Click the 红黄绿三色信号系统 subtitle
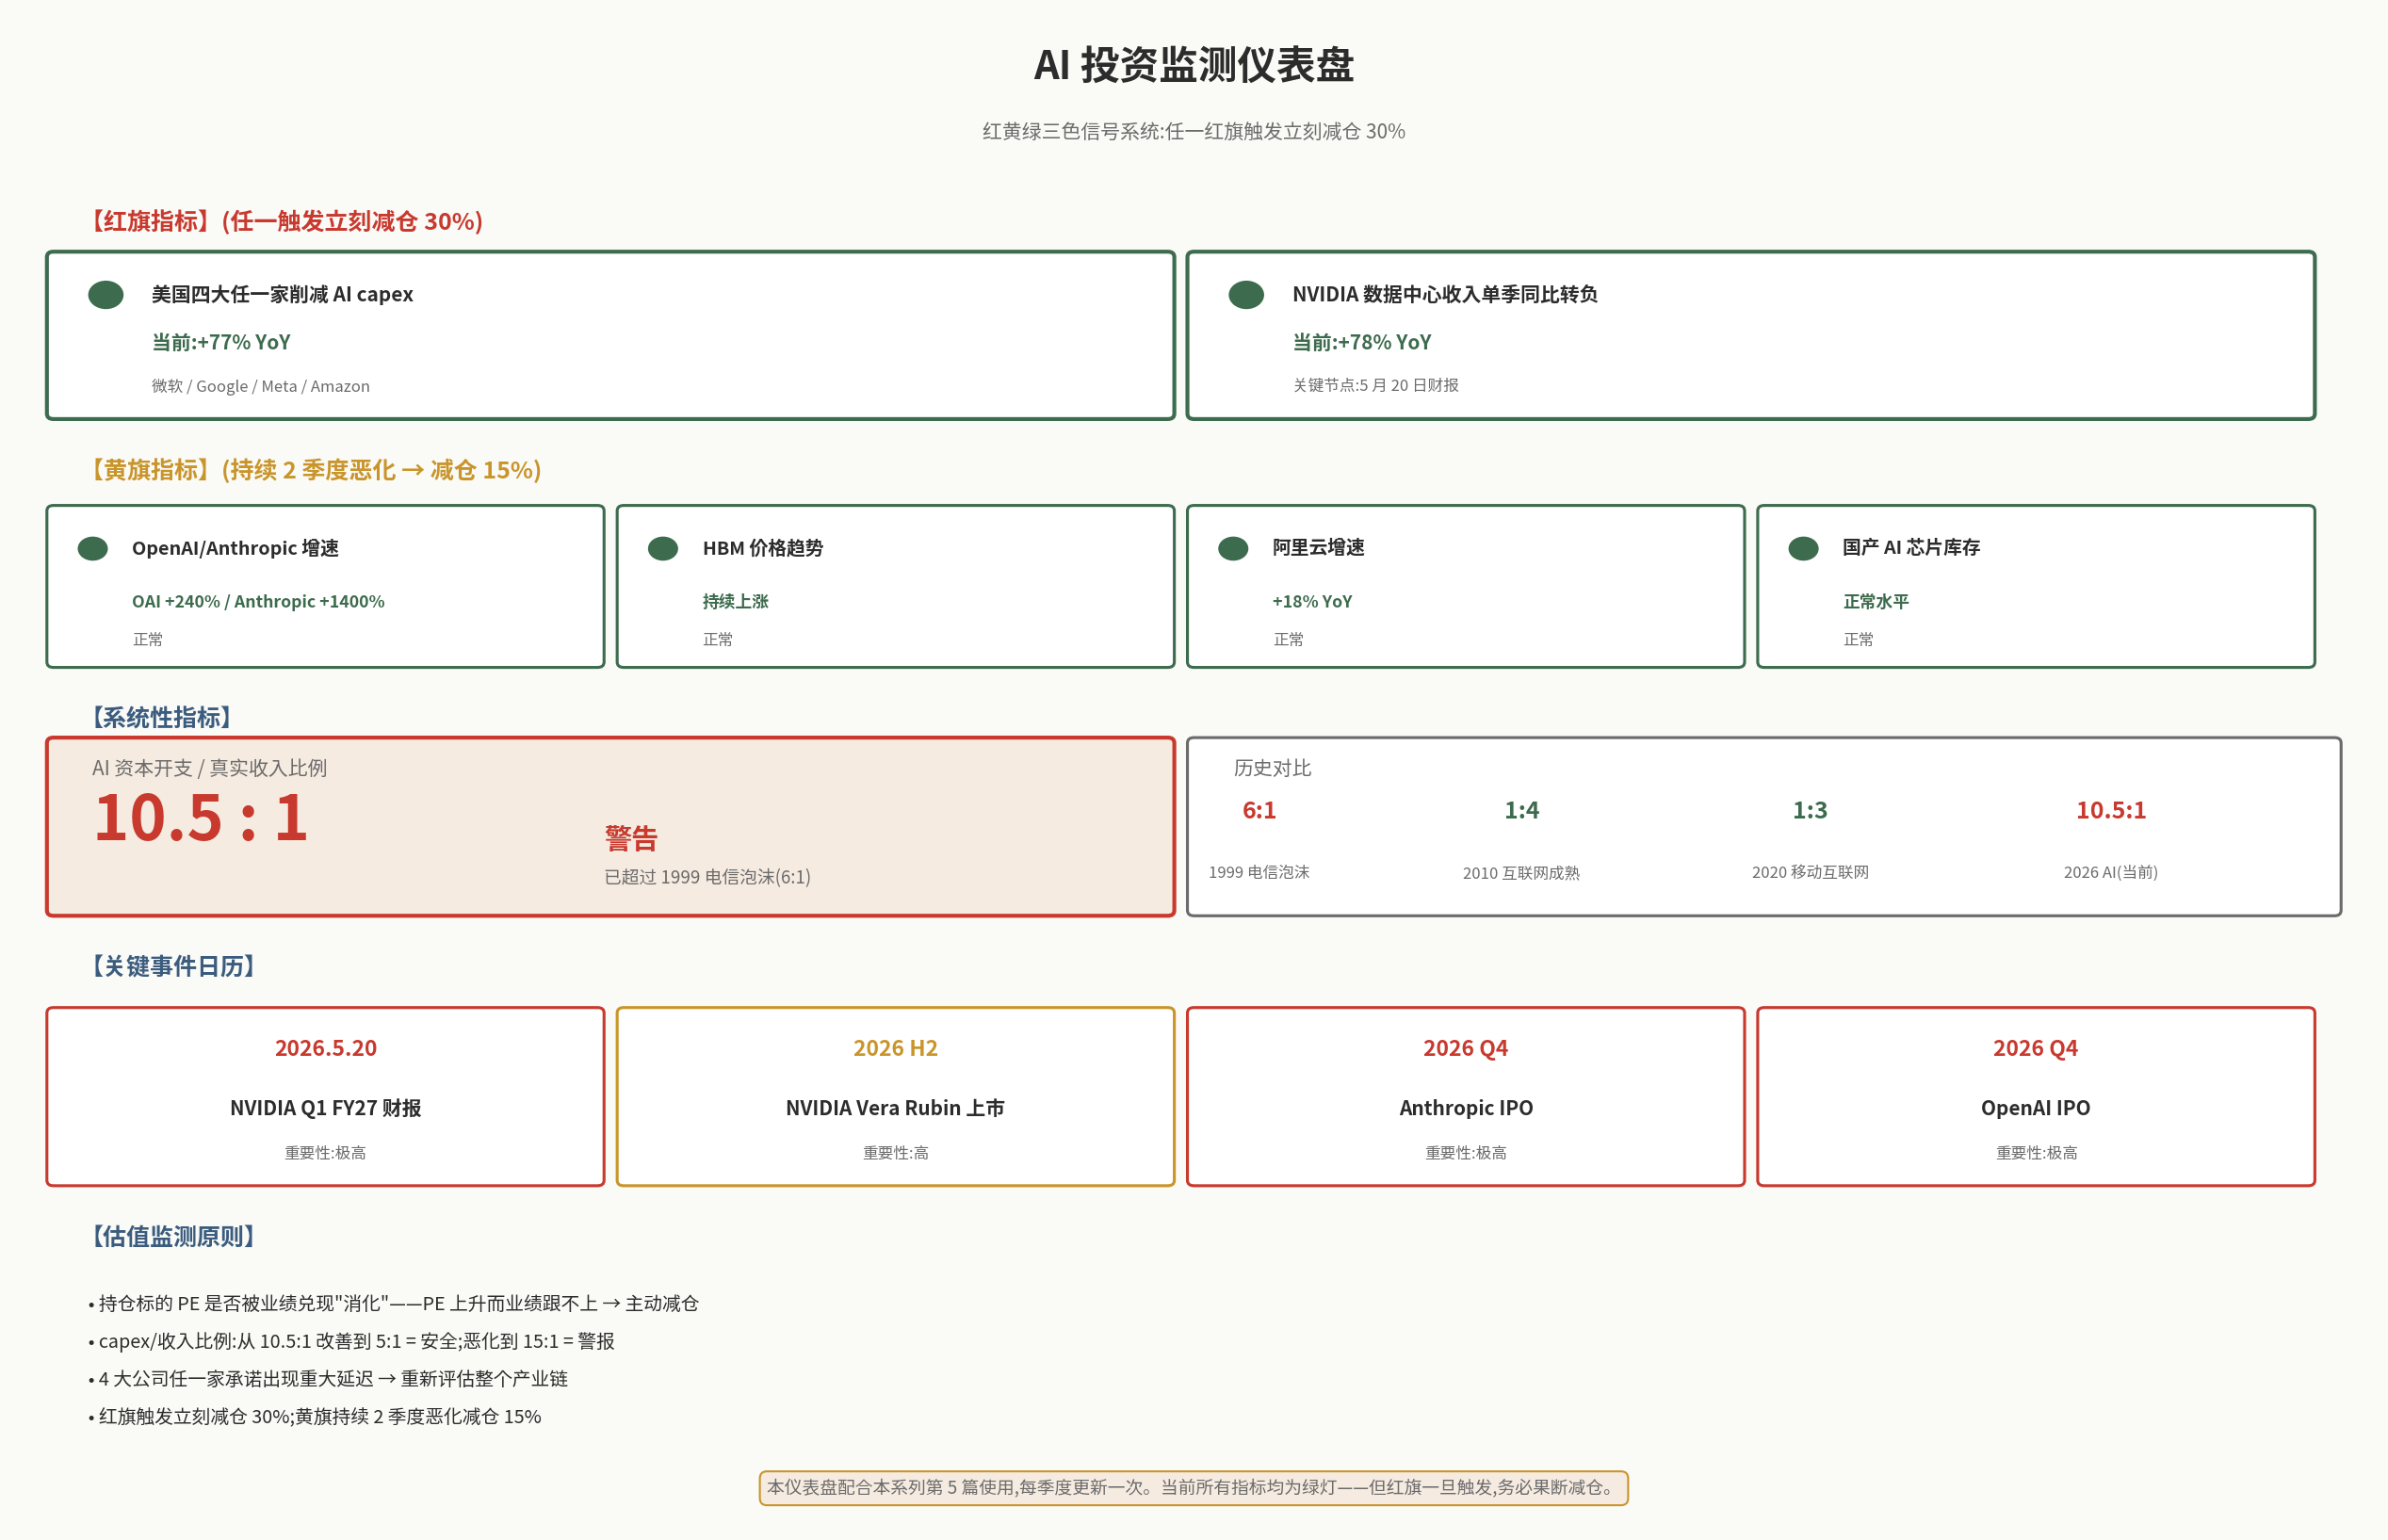The height and width of the screenshot is (1540, 2388). click(x=1194, y=131)
